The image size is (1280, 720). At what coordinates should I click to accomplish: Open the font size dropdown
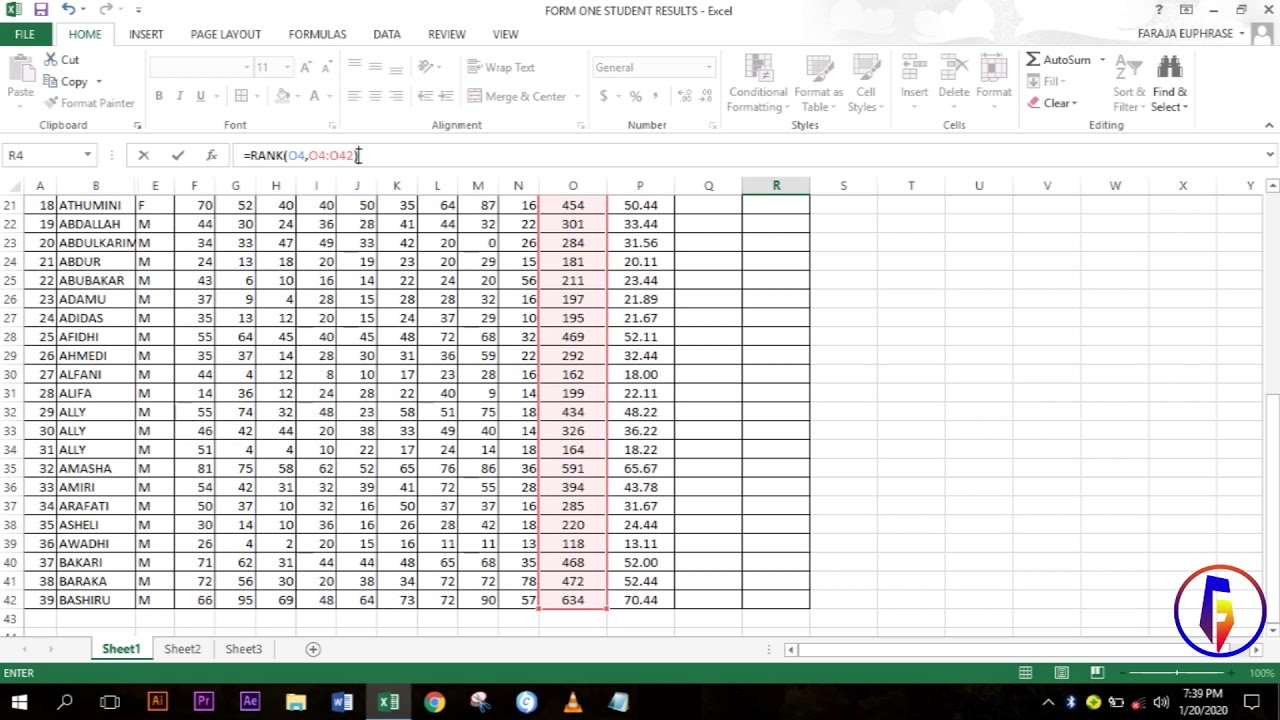click(x=287, y=67)
